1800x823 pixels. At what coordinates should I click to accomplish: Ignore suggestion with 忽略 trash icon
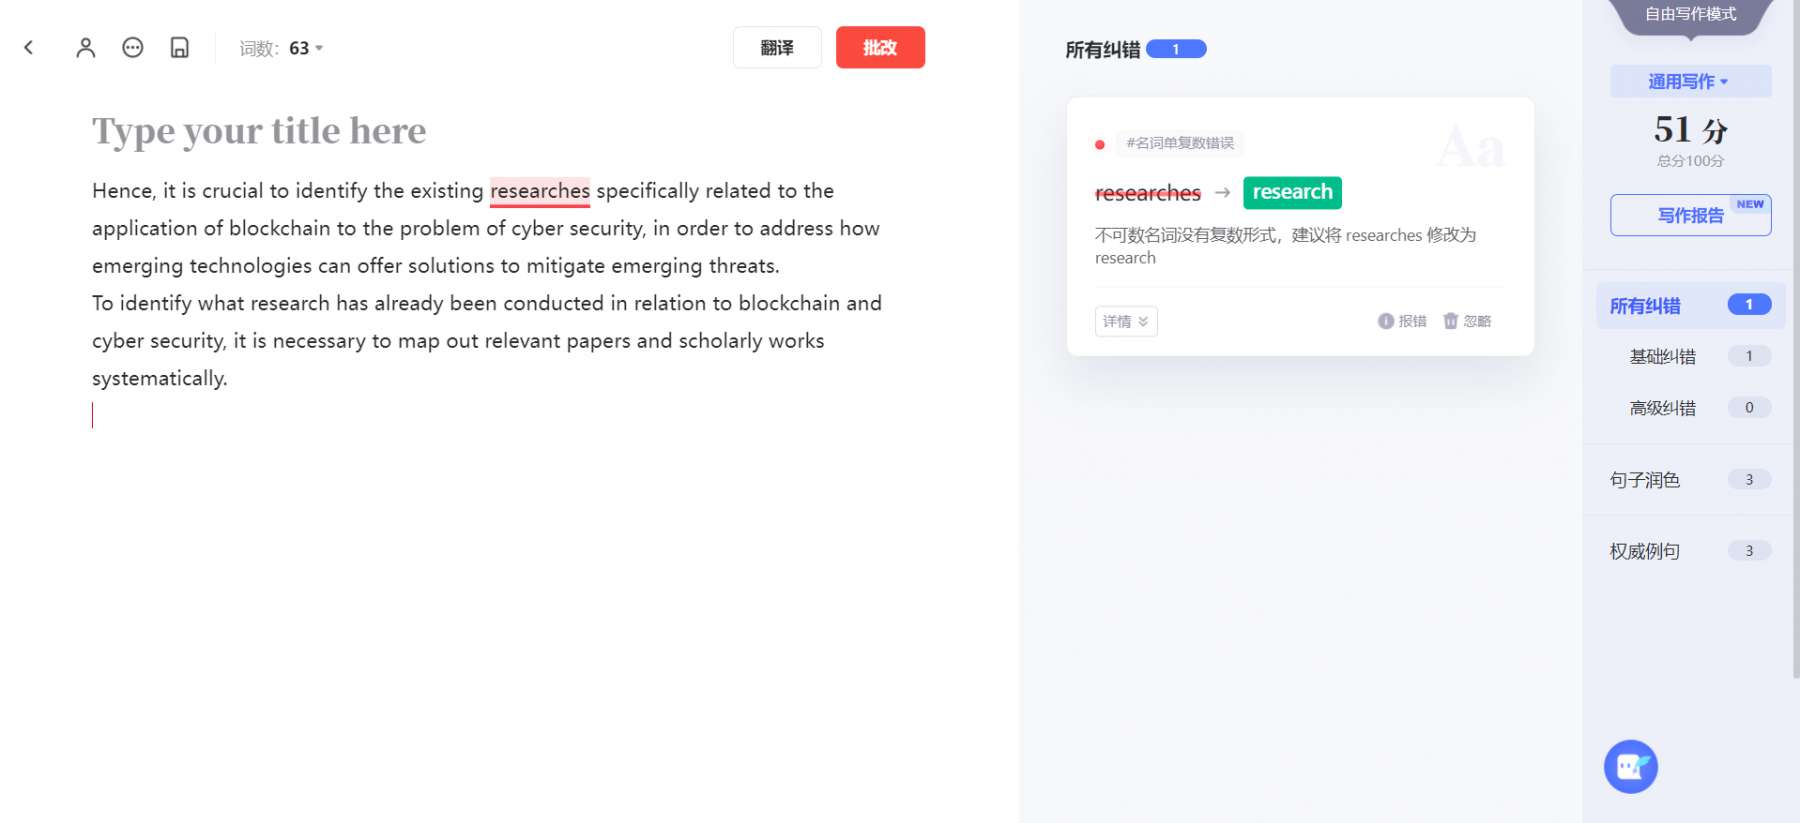click(x=1467, y=321)
